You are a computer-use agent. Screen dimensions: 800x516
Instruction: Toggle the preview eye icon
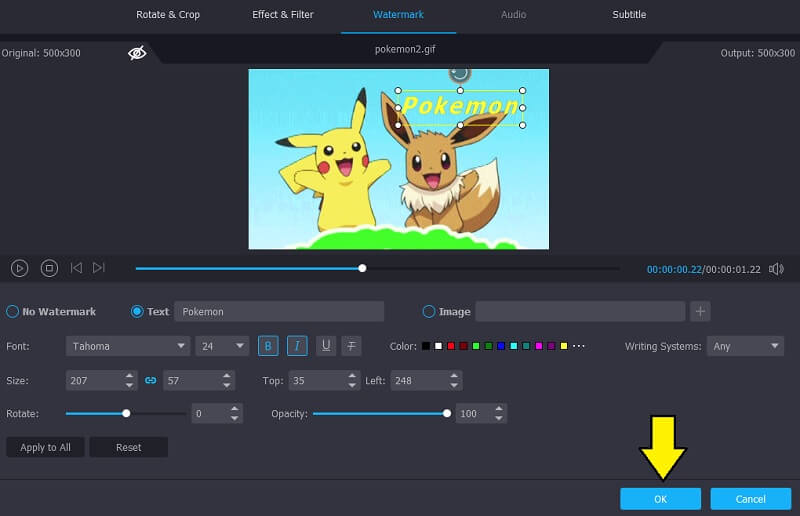pos(137,53)
